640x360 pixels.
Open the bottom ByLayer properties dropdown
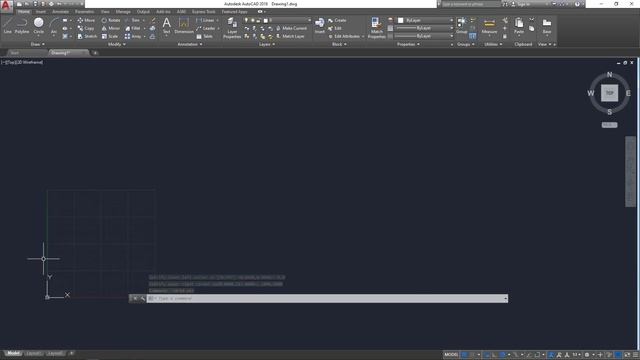coord(425,36)
